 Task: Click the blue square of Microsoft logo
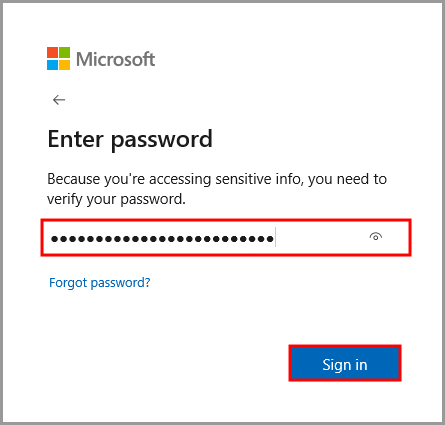[x=52, y=65]
